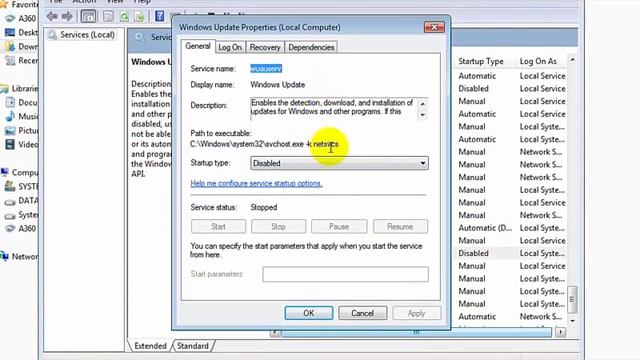Click the highlighted Disabled row in services list

(510, 253)
